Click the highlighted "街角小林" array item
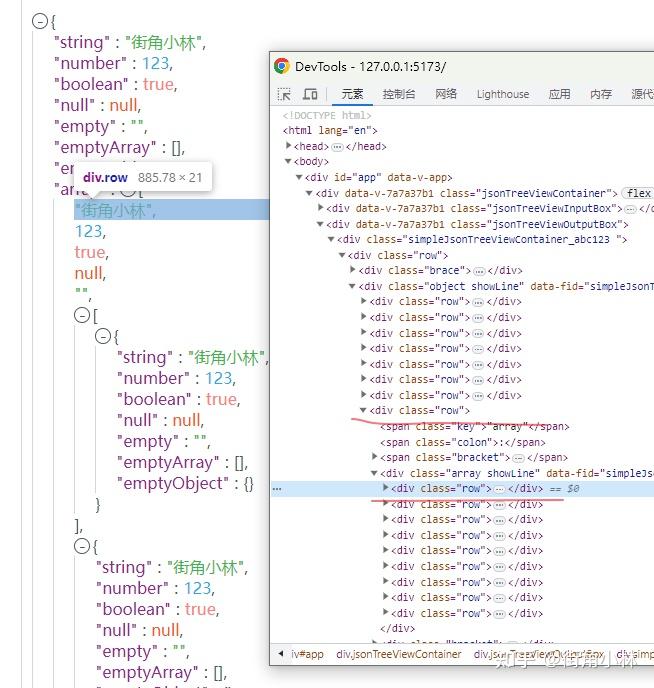The width and height of the screenshot is (654, 688). click(171, 210)
